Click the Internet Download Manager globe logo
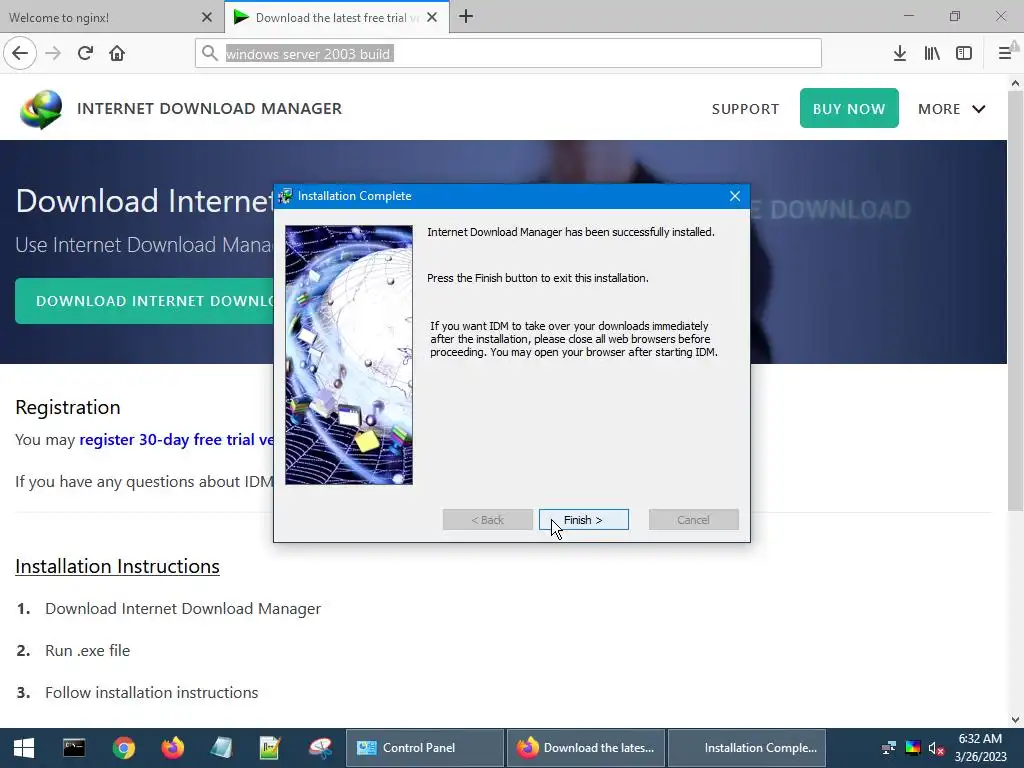The width and height of the screenshot is (1024, 768). tap(41, 109)
